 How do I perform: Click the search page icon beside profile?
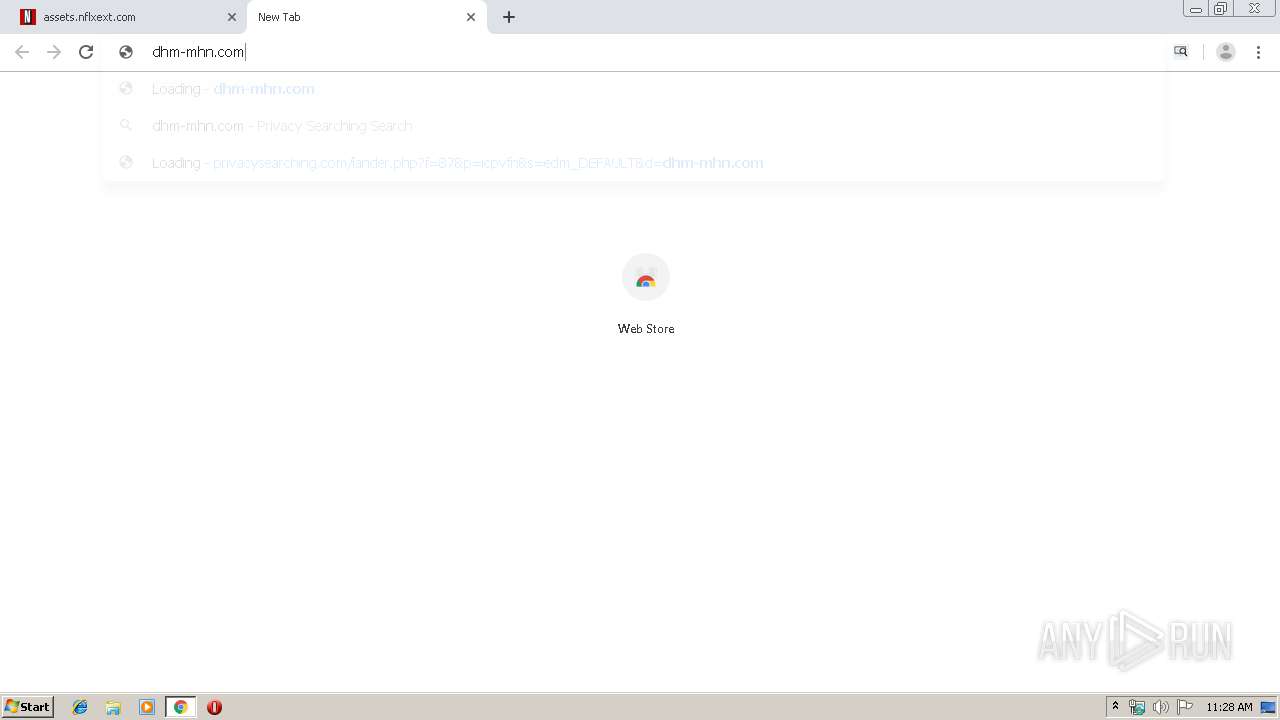(1181, 52)
